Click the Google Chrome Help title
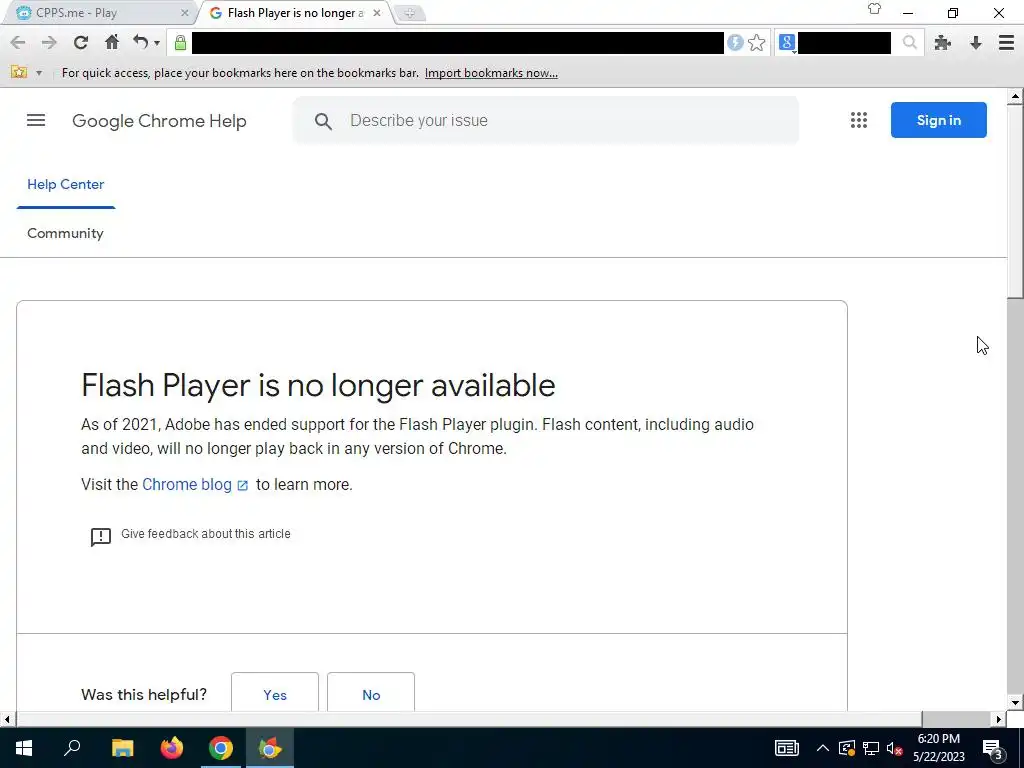 pyautogui.click(x=159, y=121)
